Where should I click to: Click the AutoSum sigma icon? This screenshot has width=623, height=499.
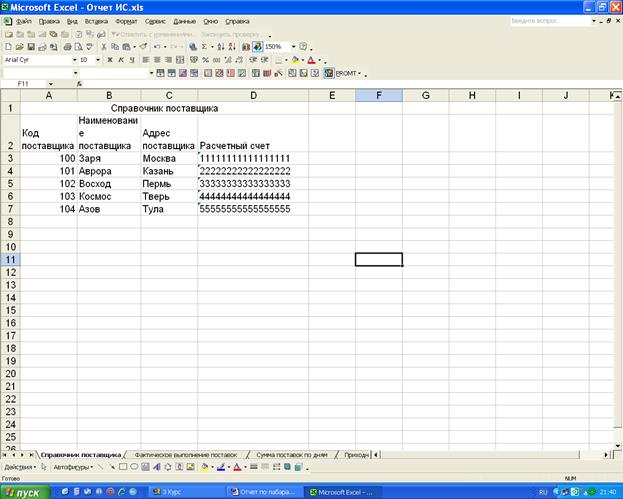coord(204,47)
